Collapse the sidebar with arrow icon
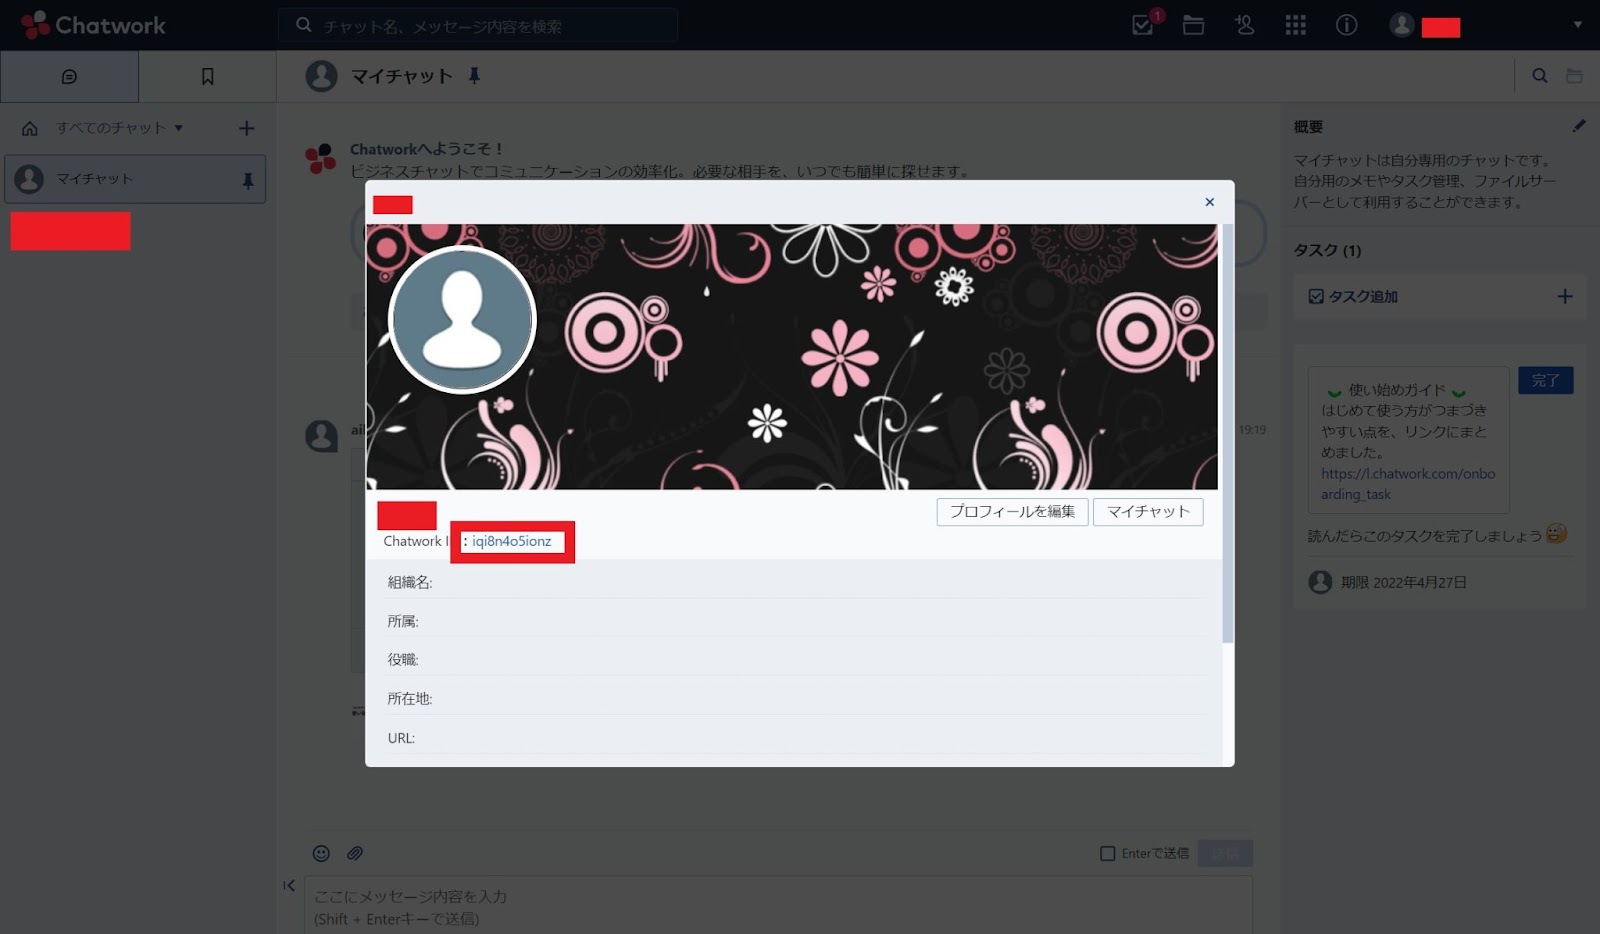1600x934 pixels. click(x=289, y=885)
